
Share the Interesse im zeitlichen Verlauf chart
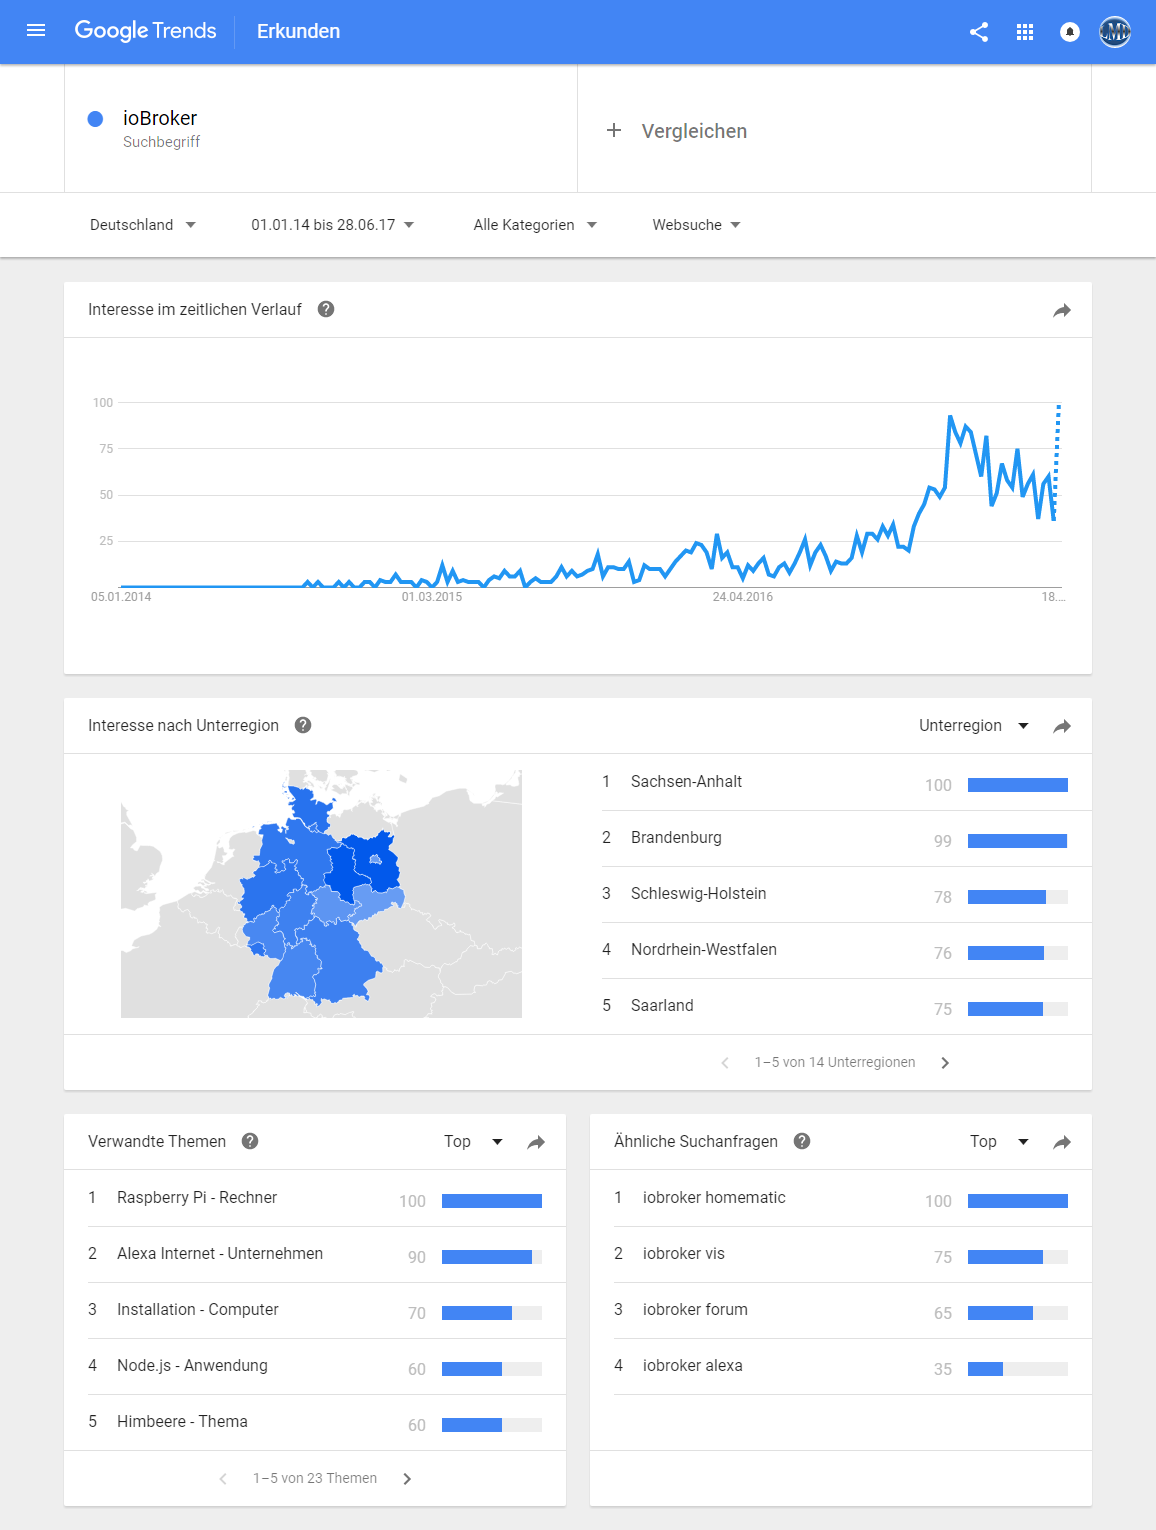[x=1062, y=310]
